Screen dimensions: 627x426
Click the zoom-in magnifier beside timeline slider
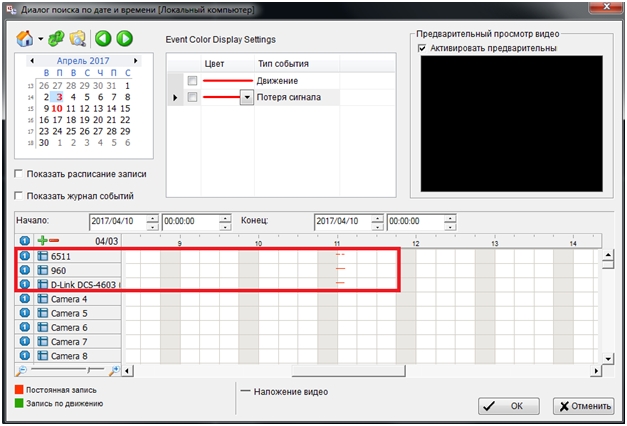click(x=115, y=371)
